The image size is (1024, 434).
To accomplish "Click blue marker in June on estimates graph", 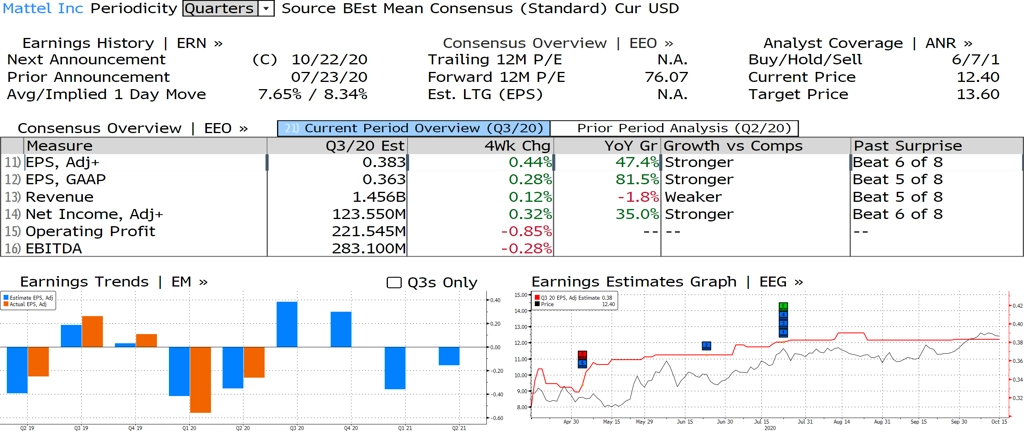I will click(706, 345).
